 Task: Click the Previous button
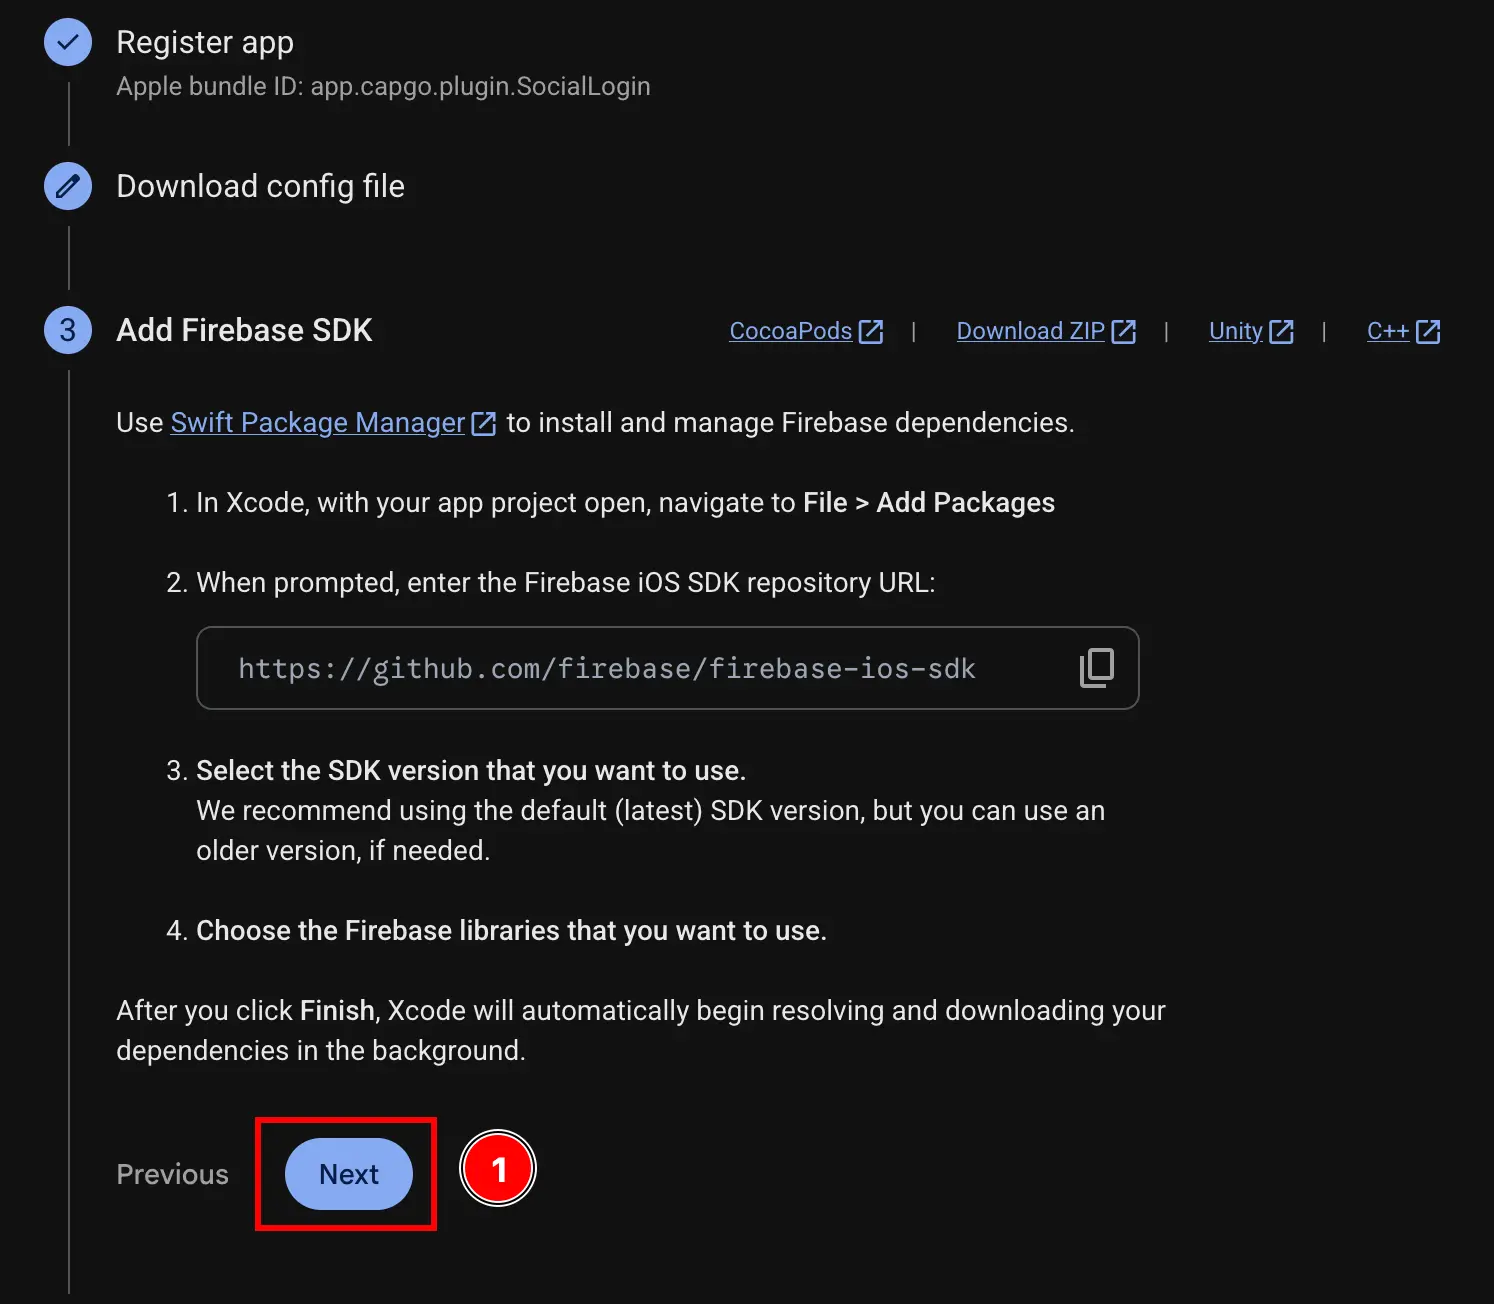(172, 1174)
